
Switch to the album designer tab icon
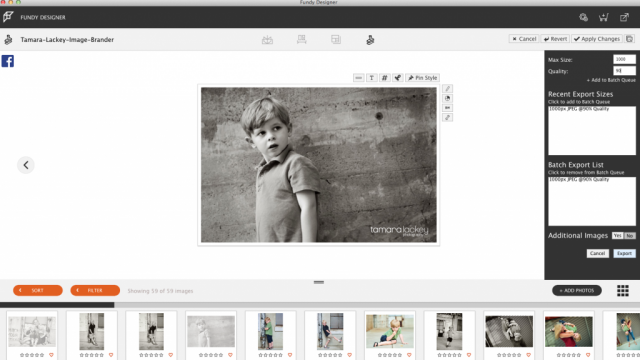pyautogui.click(x=267, y=40)
